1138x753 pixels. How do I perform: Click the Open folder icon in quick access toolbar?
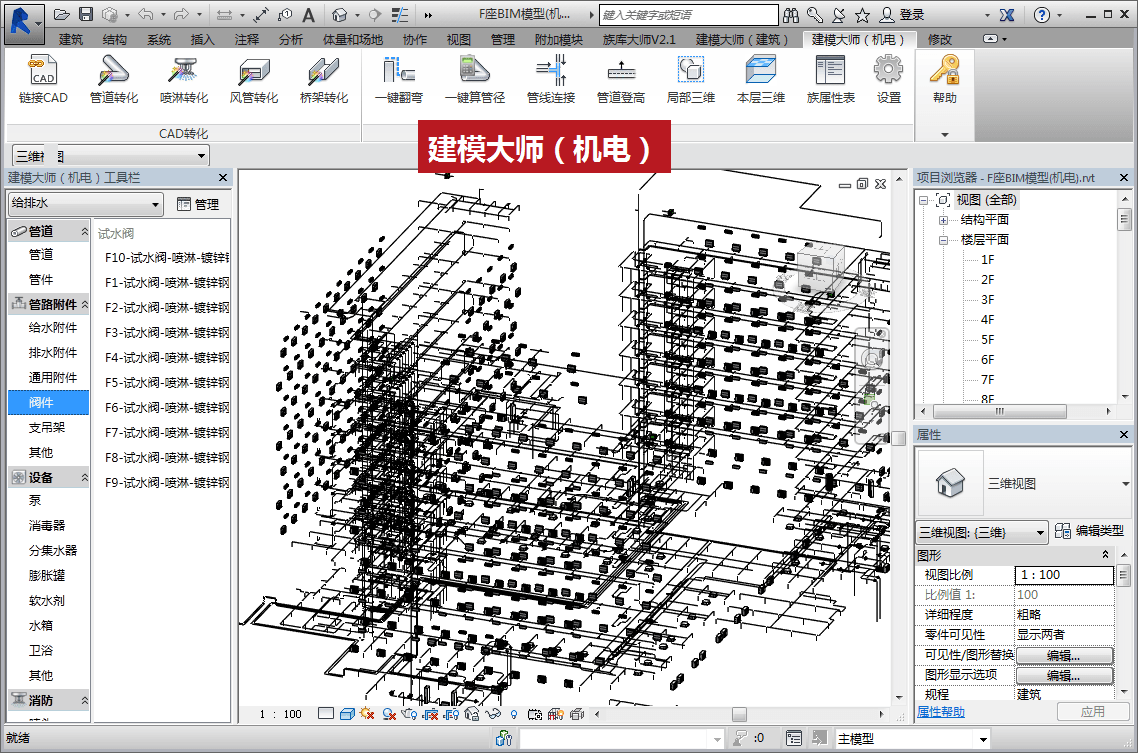[x=62, y=15]
